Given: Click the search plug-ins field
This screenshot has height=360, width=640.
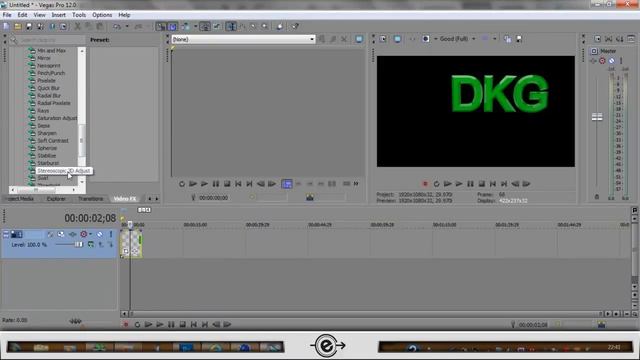Looking at the screenshot, I should point(51,40).
